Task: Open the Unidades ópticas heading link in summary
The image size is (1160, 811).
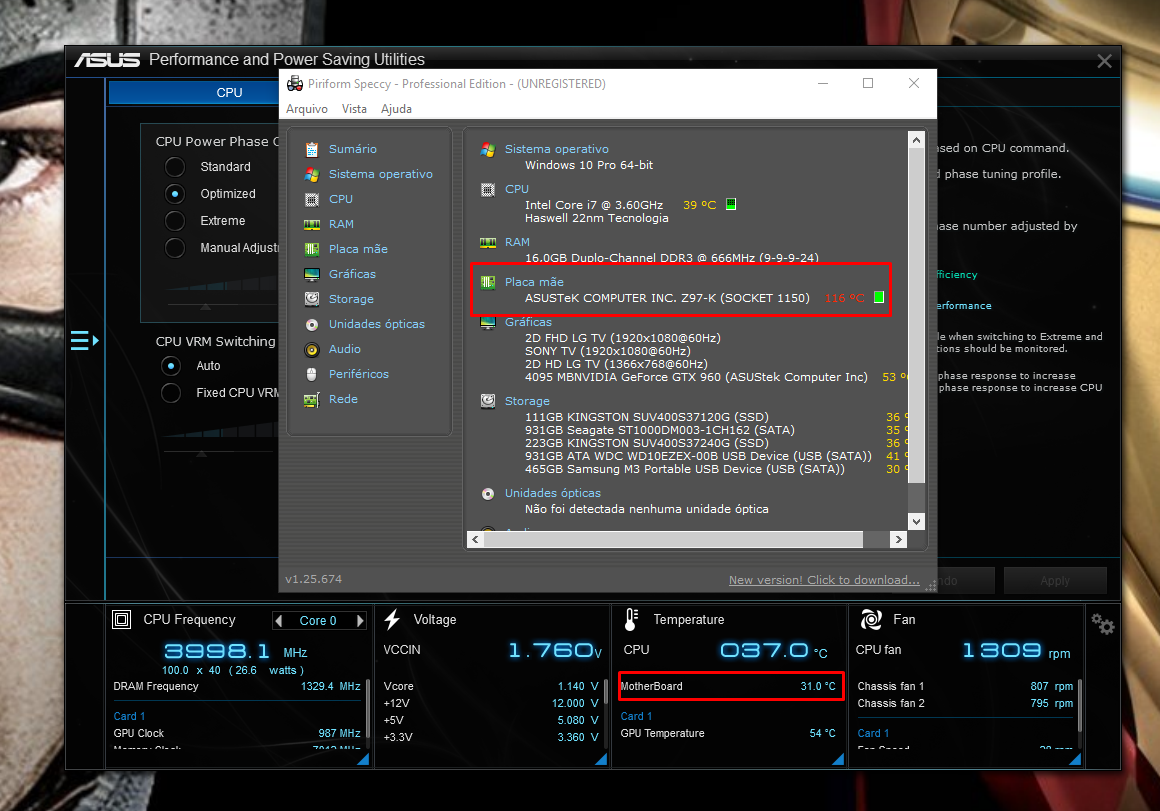Action: click(553, 494)
